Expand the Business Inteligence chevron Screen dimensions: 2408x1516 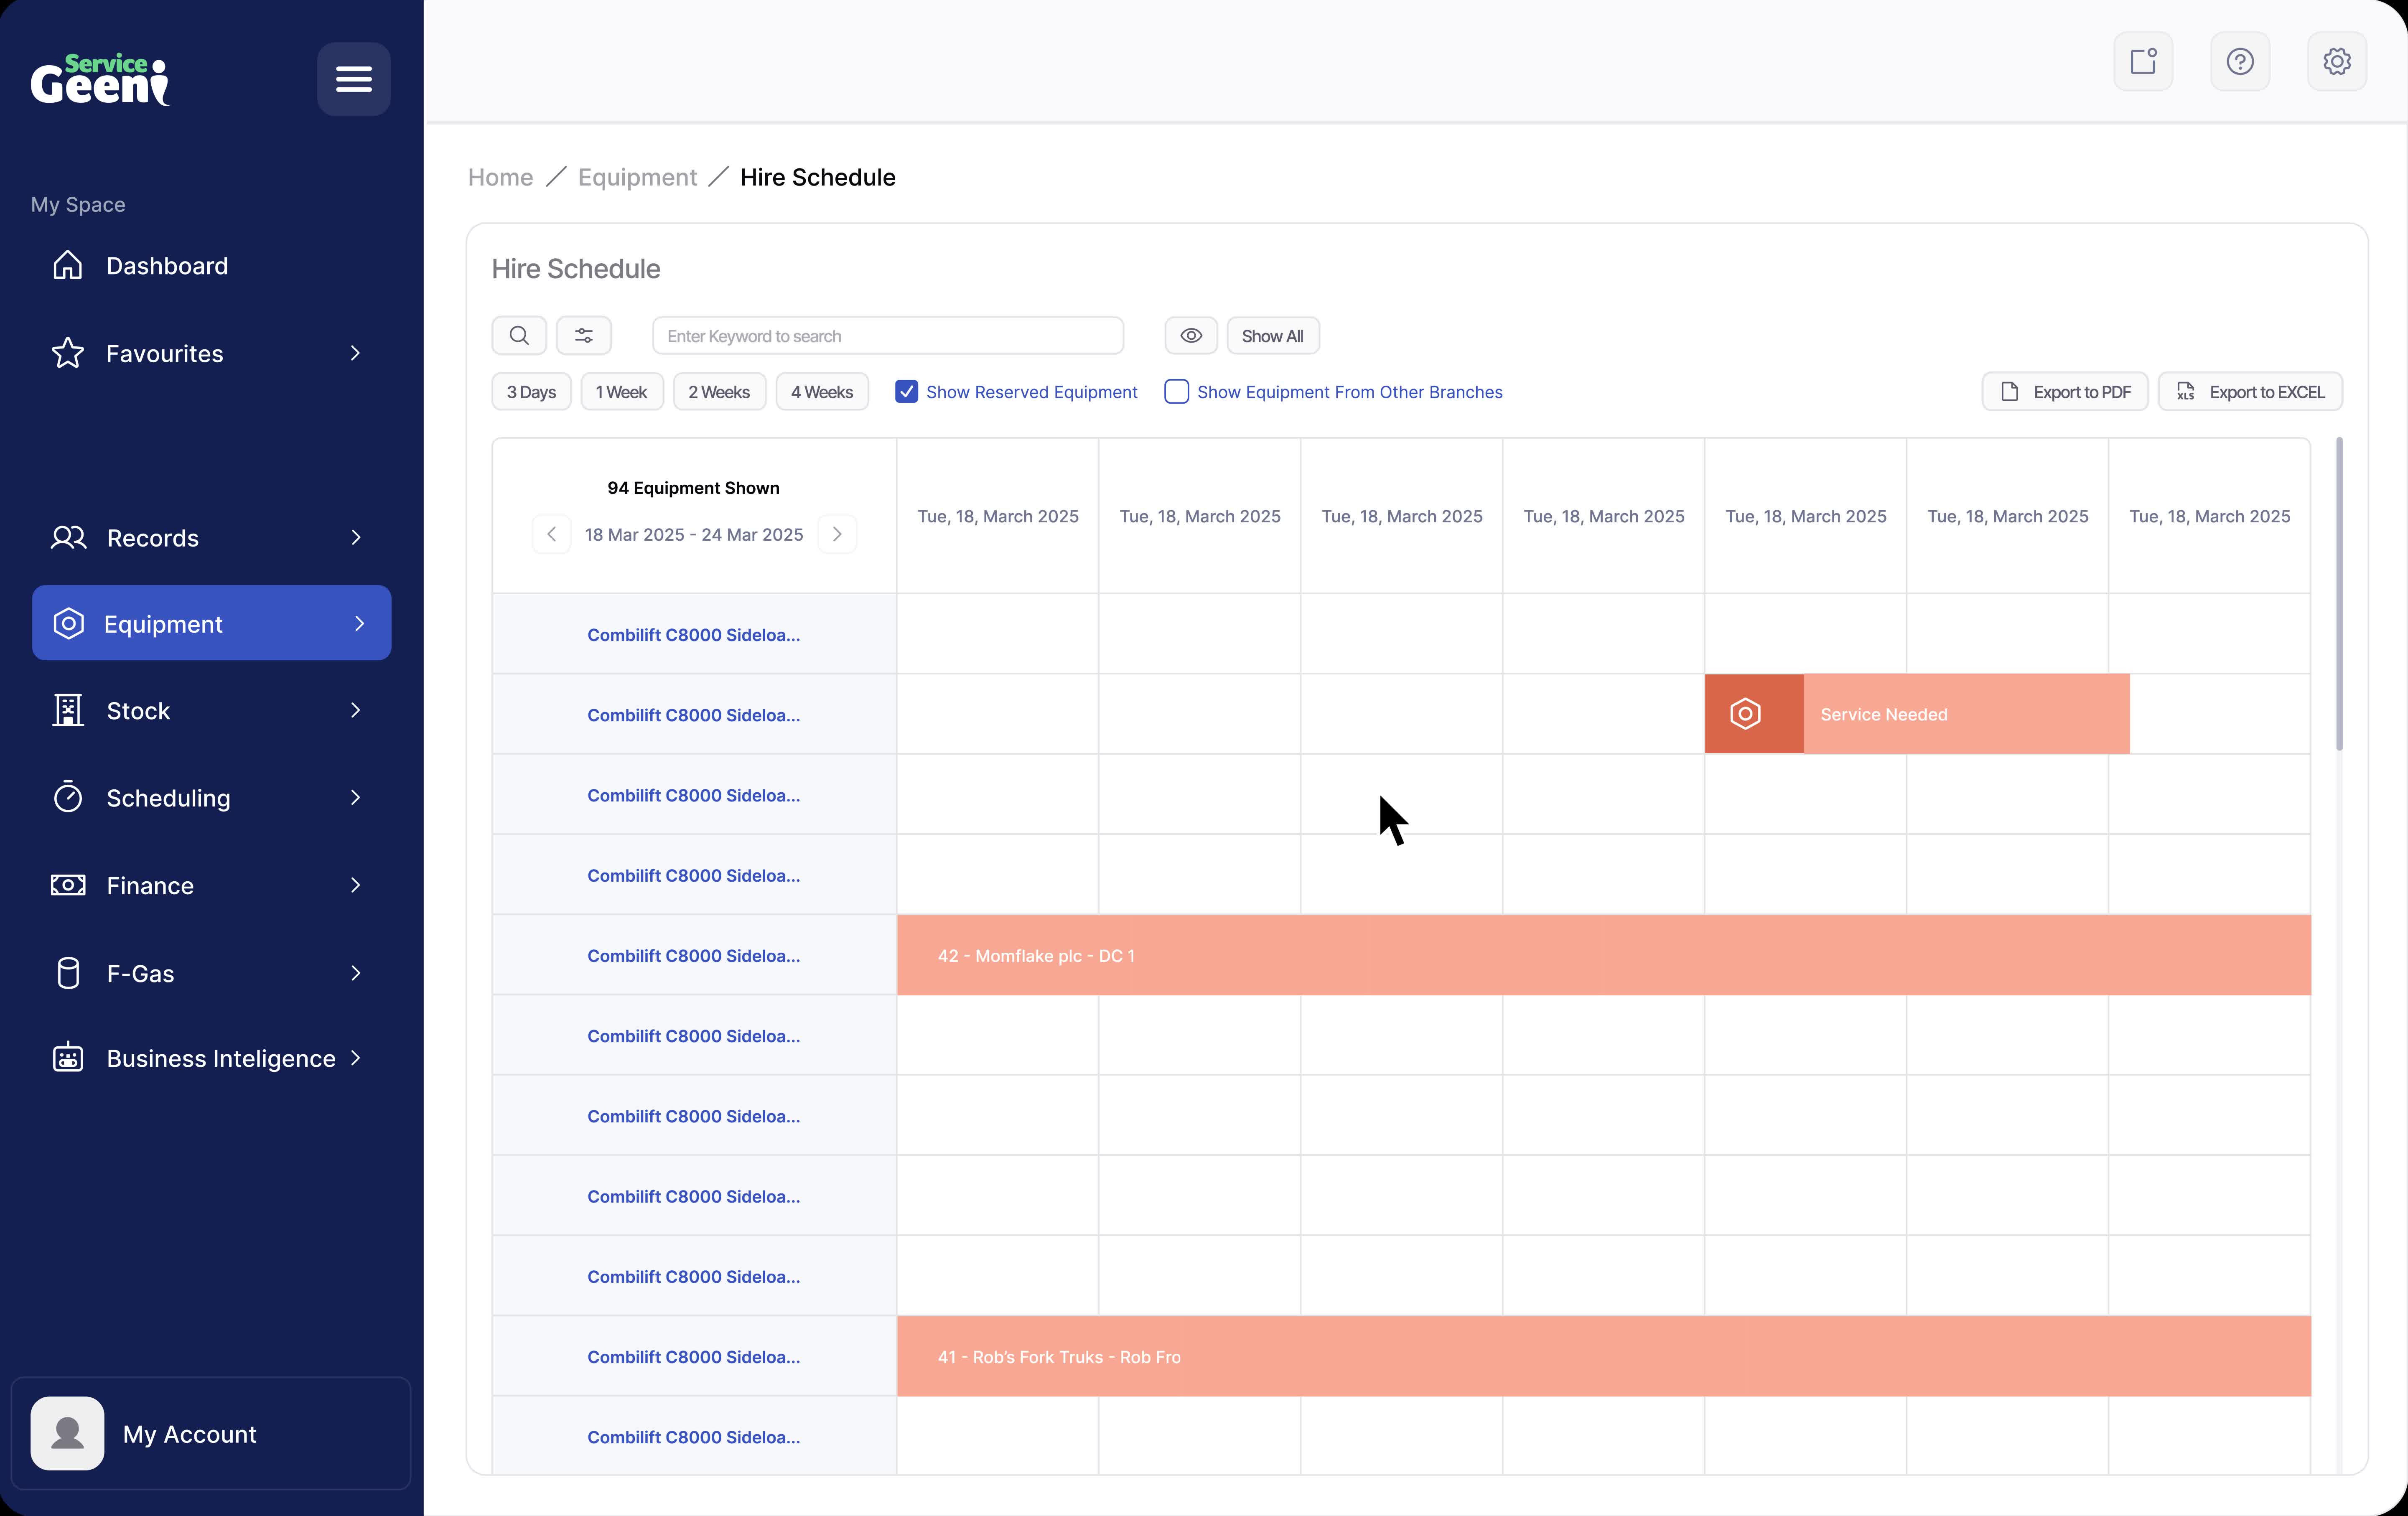click(355, 1058)
